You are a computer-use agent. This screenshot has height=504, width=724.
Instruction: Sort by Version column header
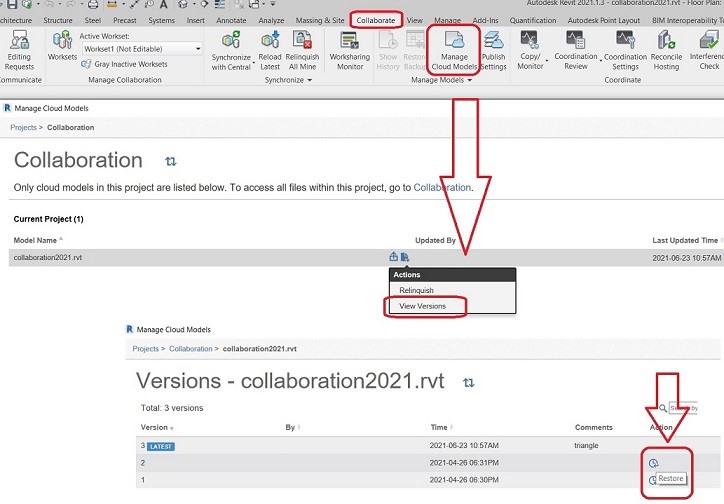coord(154,427)
